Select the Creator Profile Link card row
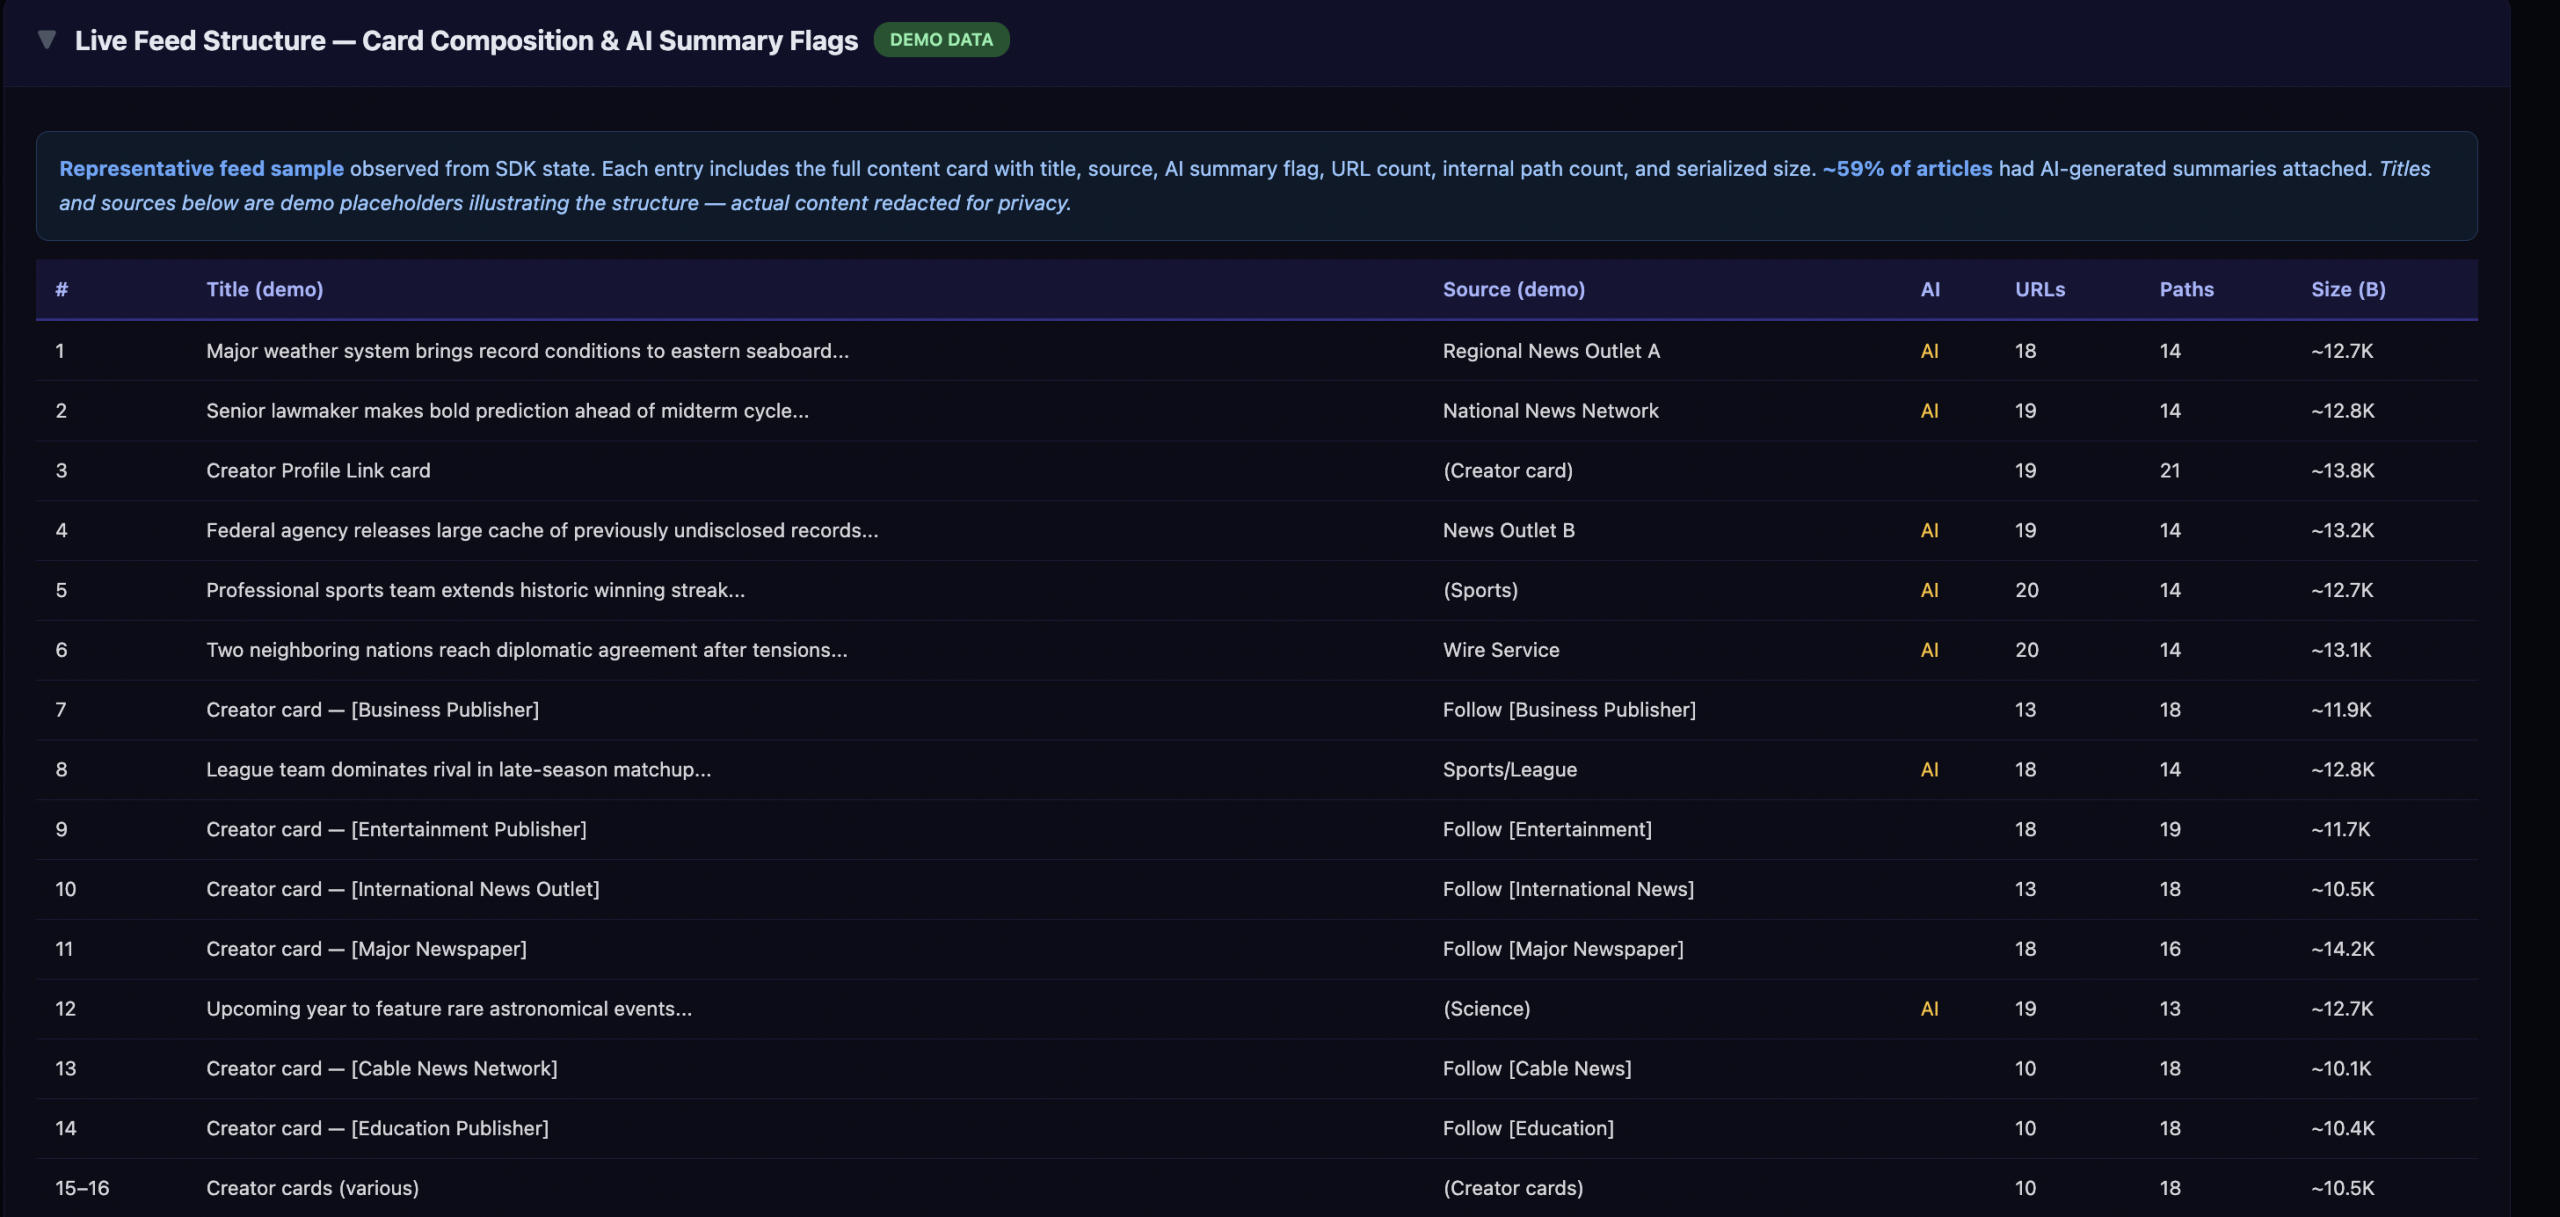Image resolution: width=2560 pixels, height=1217 pixels. (x=318, y=471)
